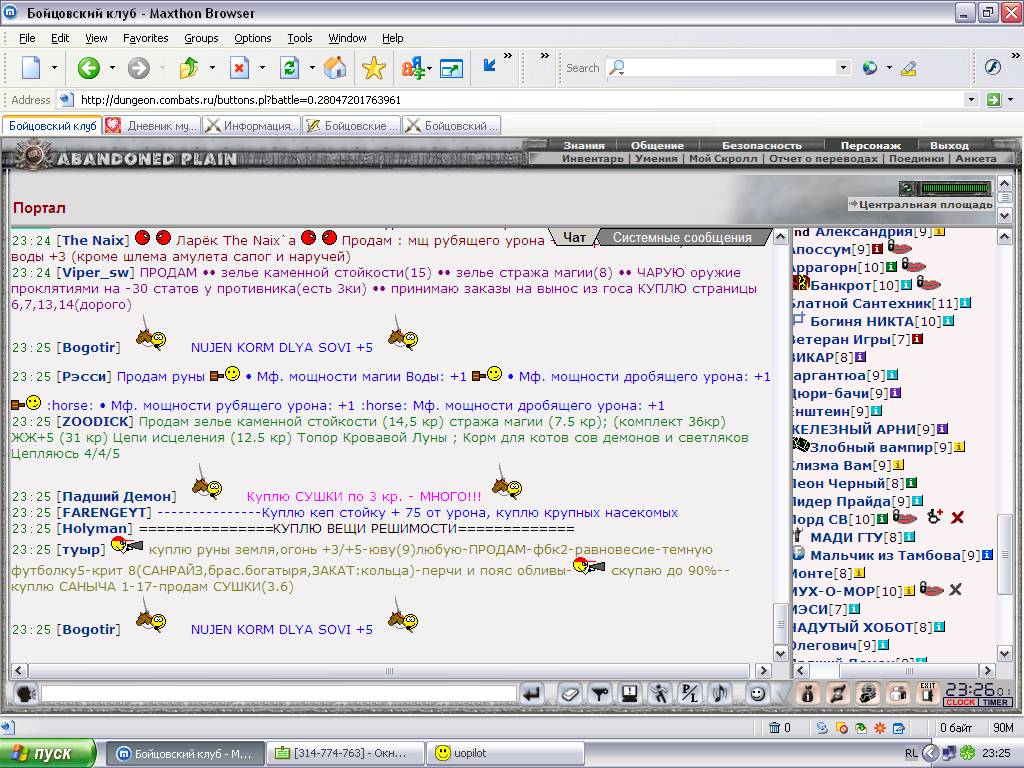Click the player list vertical scrollbar thumb
1024x768 pixels.
(x=1004, y=554)
